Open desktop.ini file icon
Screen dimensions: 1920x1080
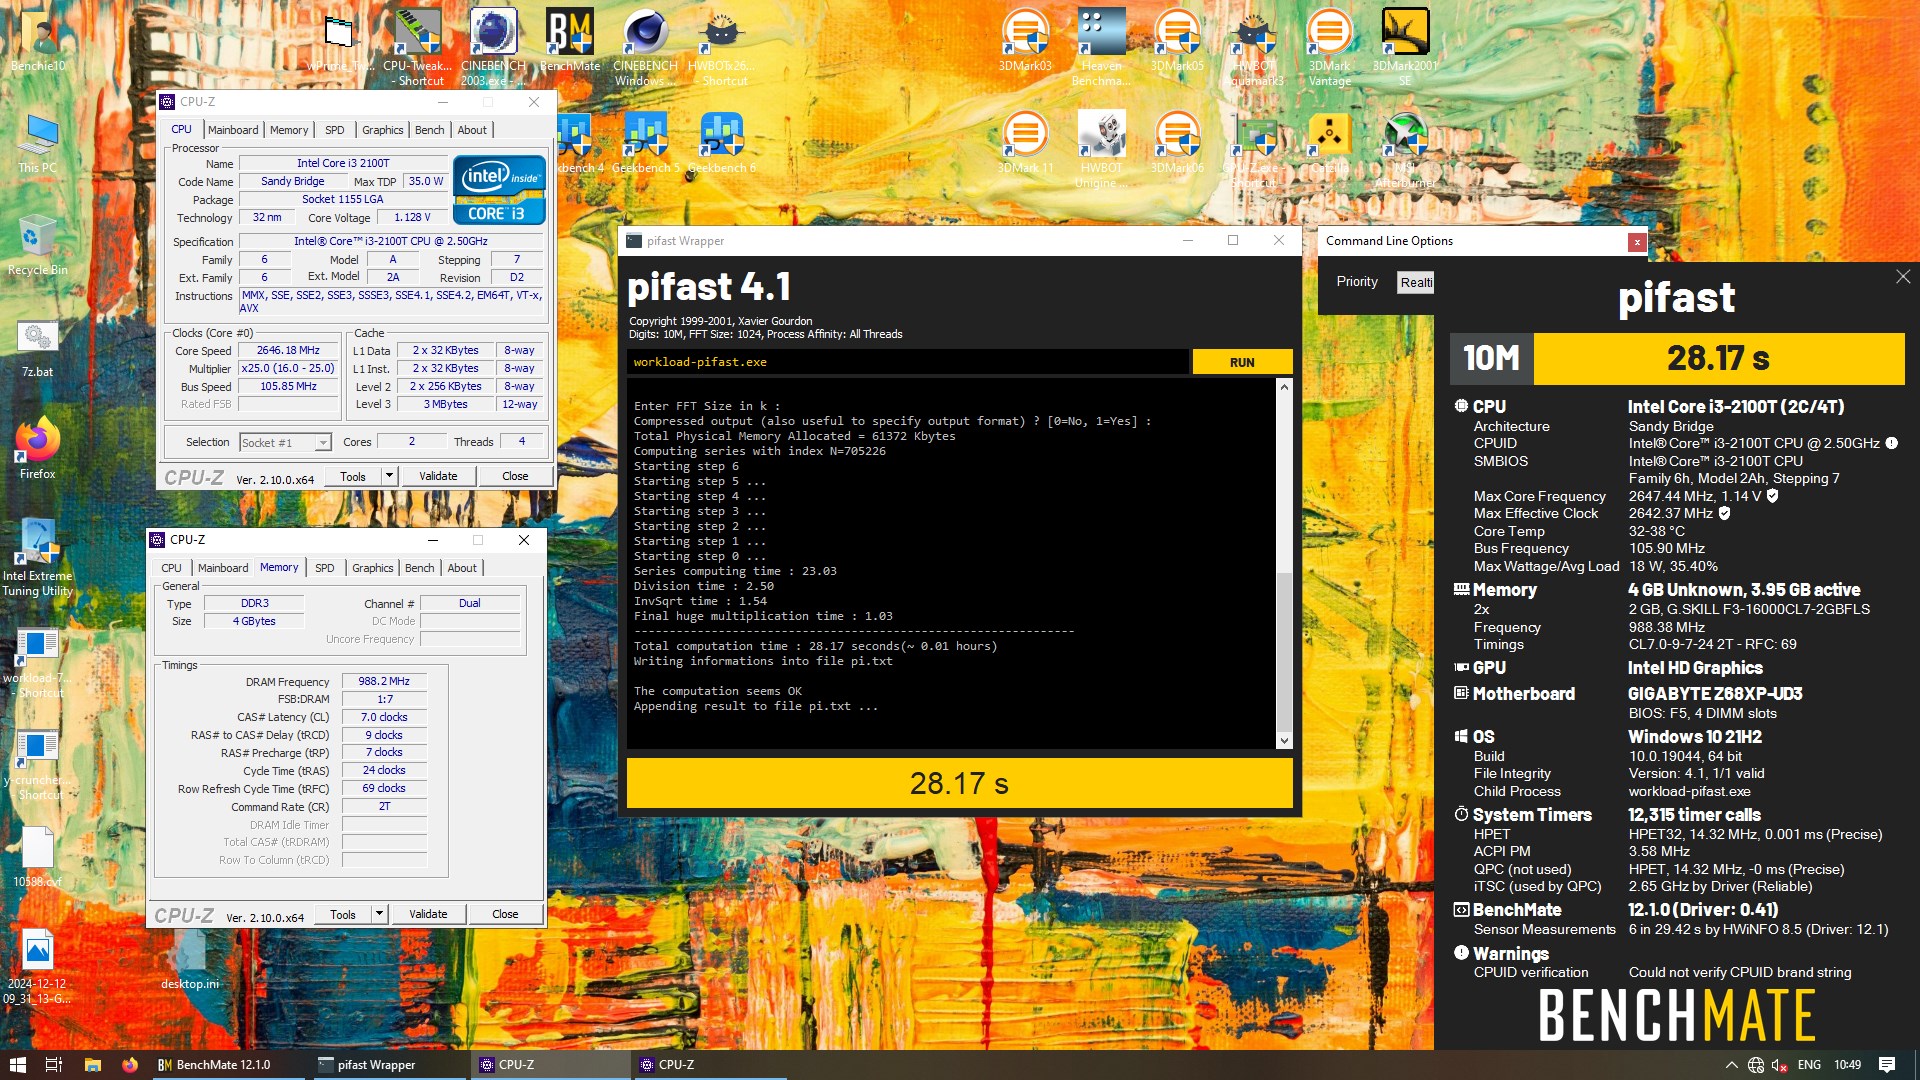click(x=190, y=958)
